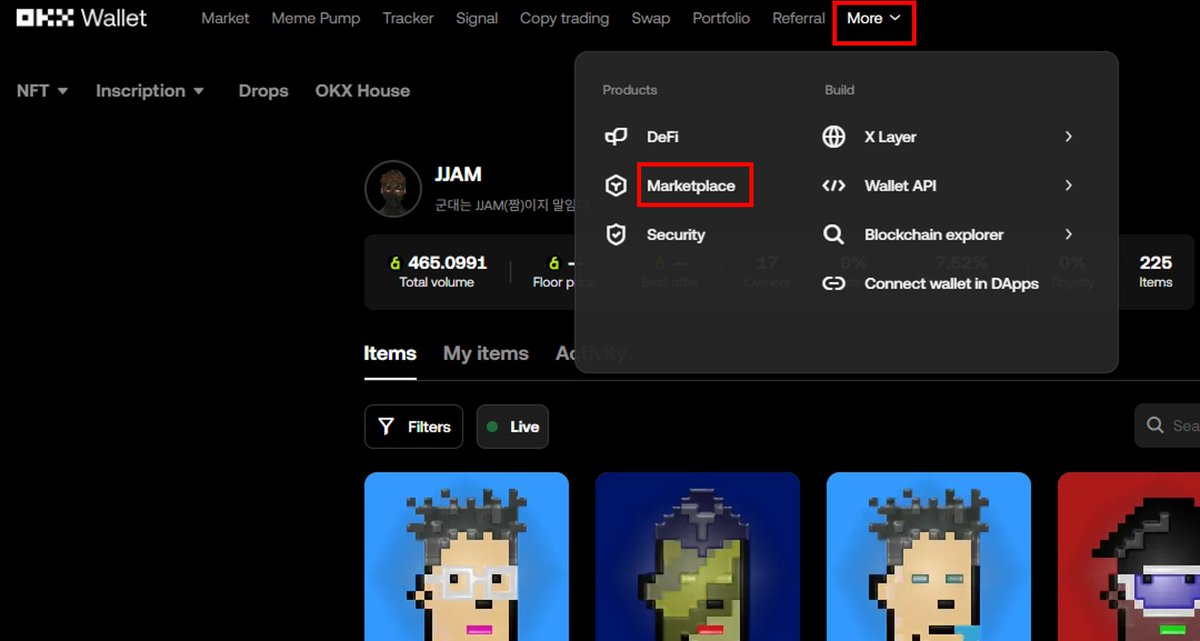Select Connect wallet in DApps

(x=951, y=284)
